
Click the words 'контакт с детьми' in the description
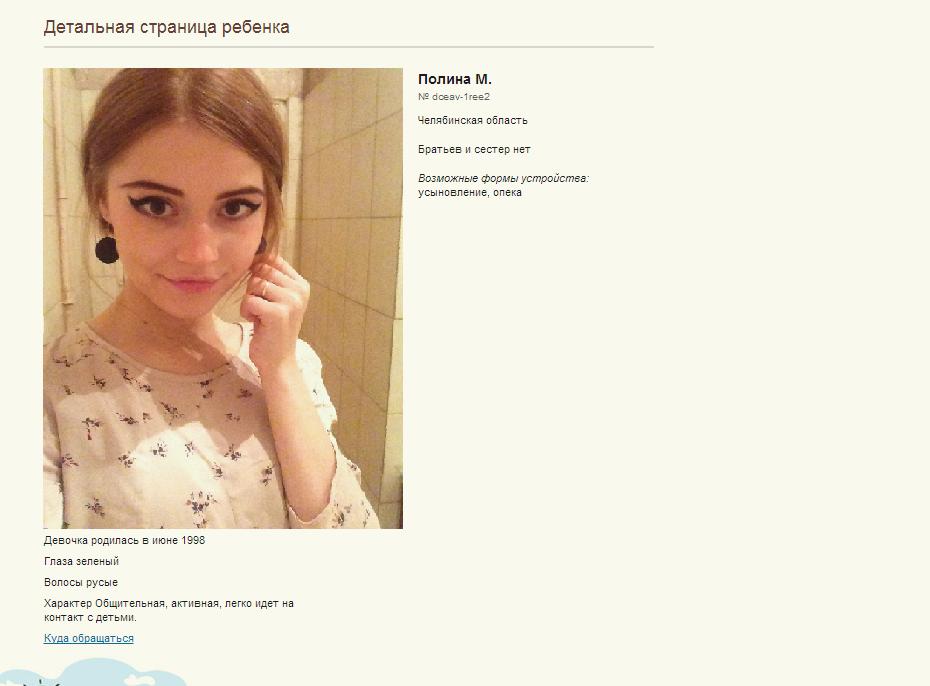[x=90, y=617]
